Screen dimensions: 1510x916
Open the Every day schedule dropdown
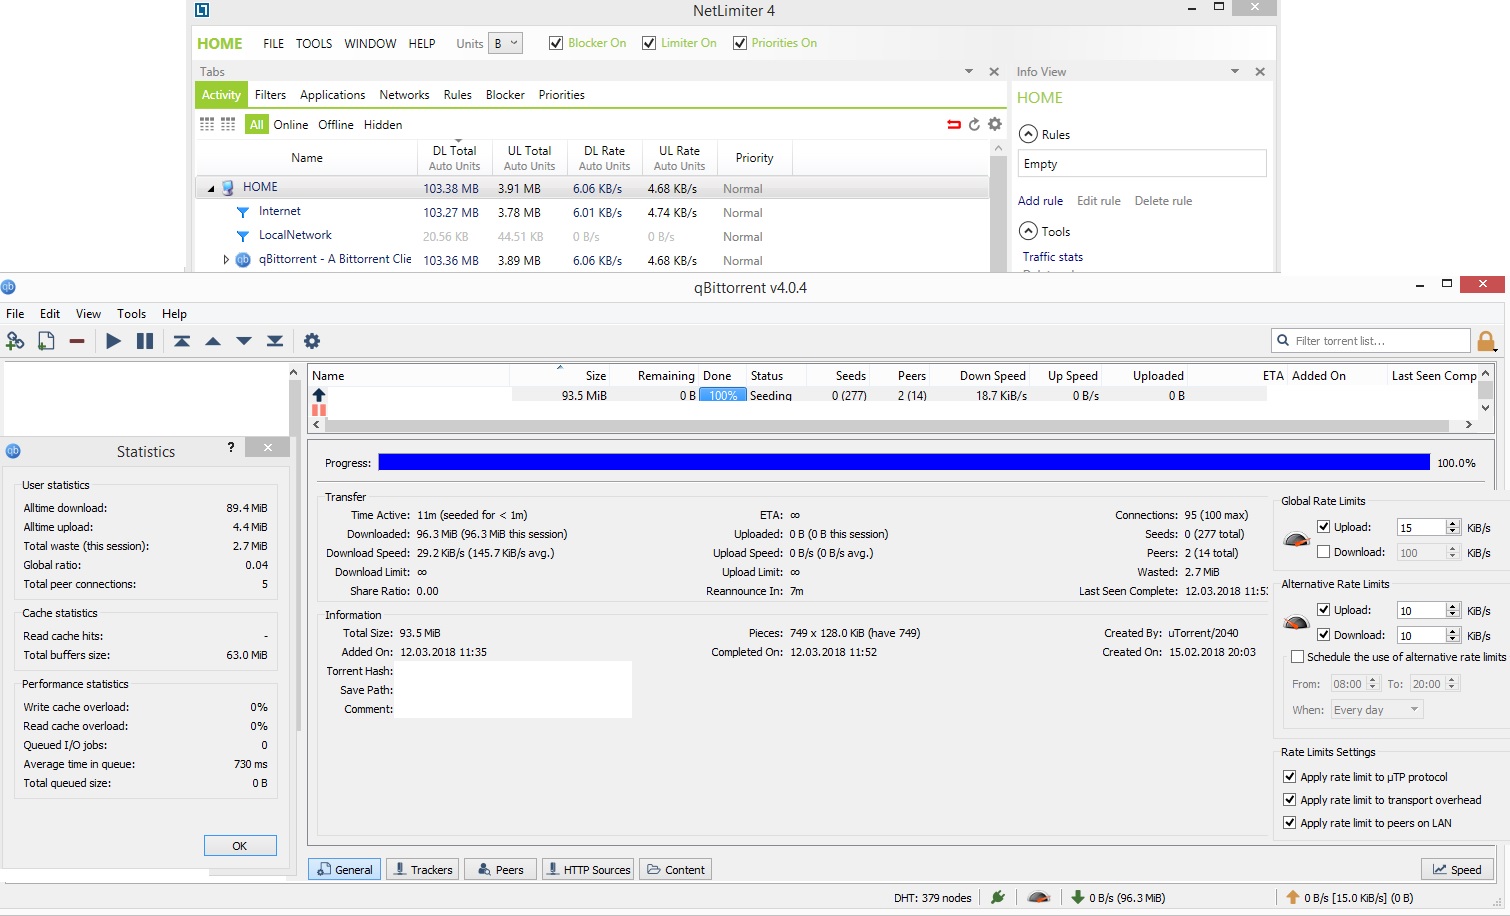coord(1376,710)
